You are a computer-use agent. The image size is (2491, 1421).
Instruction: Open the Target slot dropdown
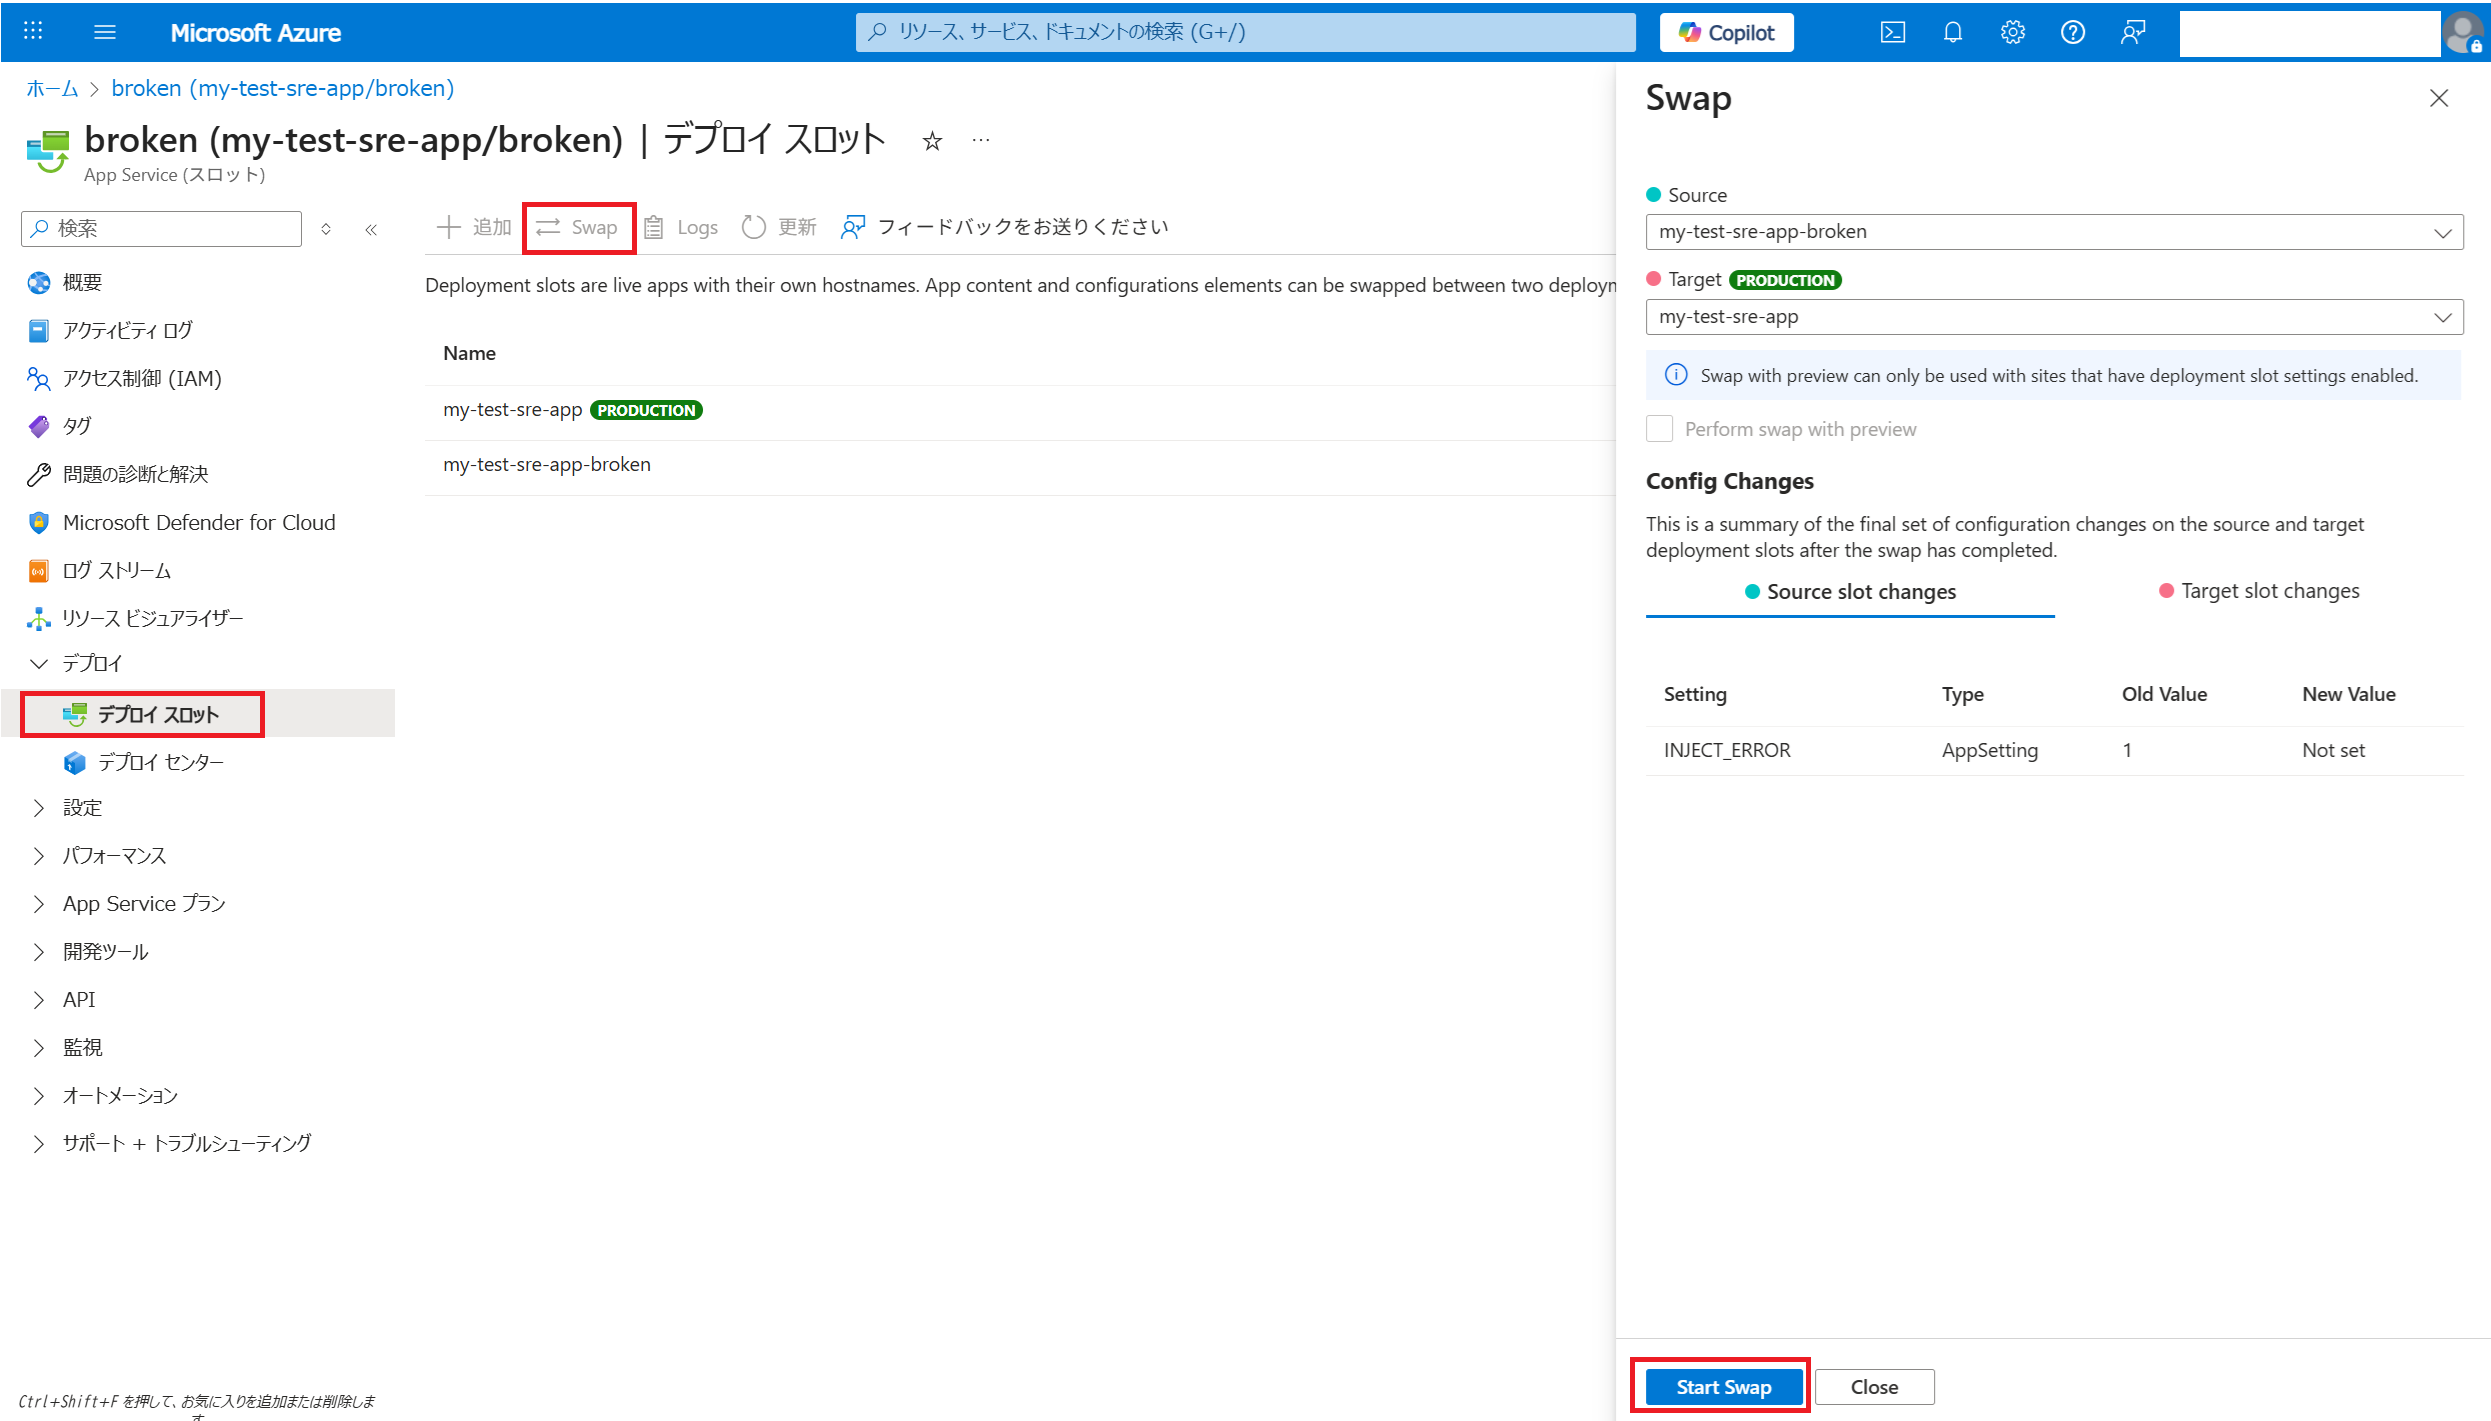[2054, 317]
